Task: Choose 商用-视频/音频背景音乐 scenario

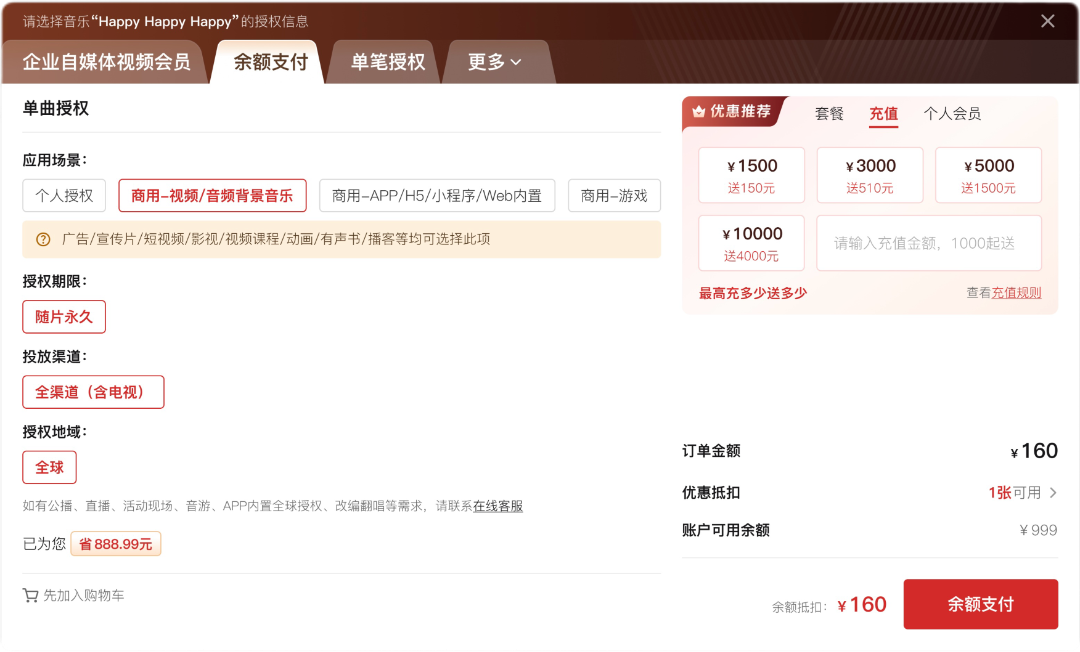Action: tap(212, 196)
